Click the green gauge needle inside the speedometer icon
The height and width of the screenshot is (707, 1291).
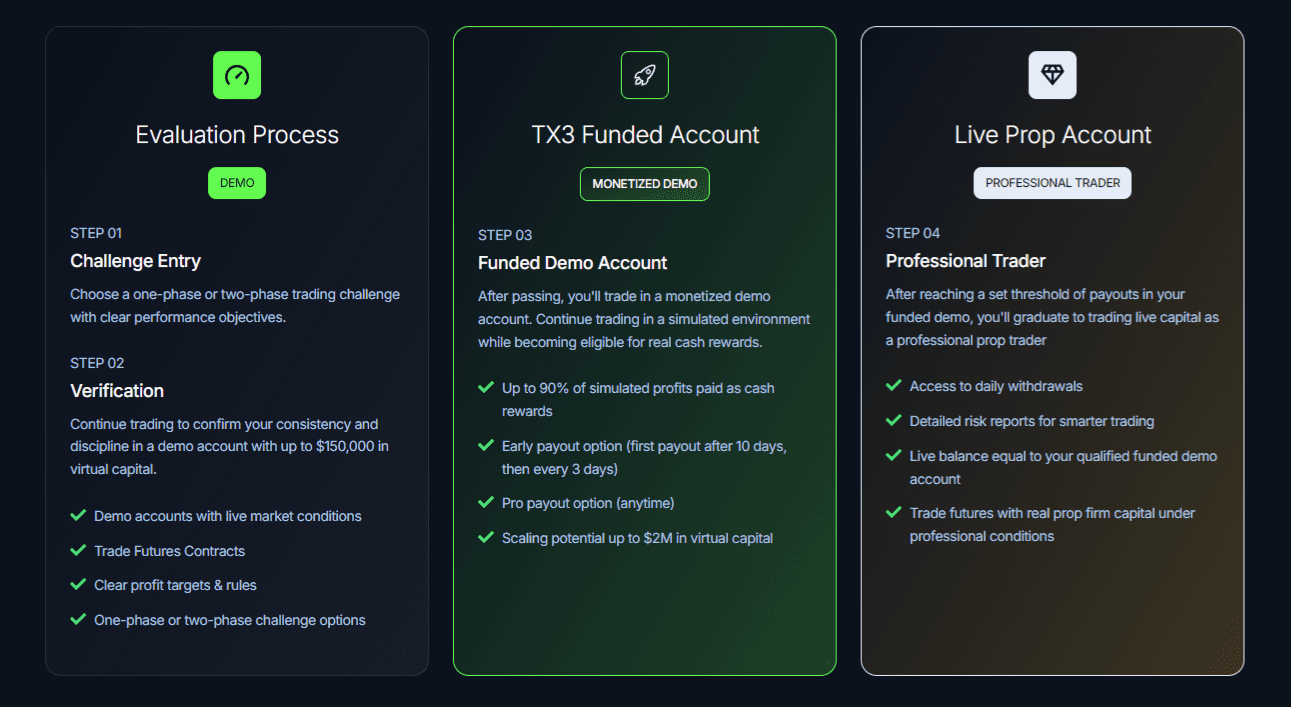click(237, 74)
